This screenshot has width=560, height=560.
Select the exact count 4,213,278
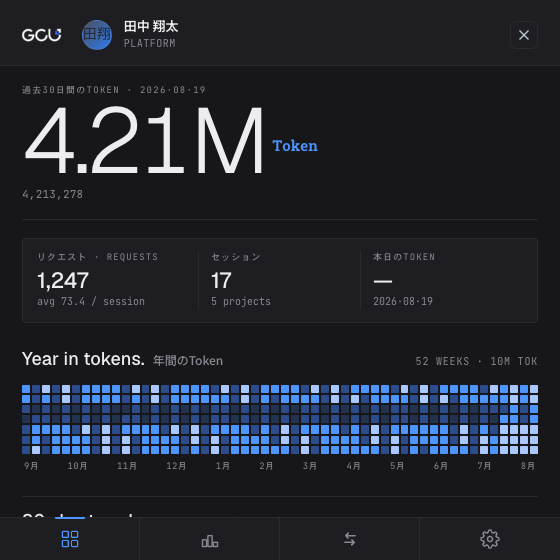coord(52,194)
